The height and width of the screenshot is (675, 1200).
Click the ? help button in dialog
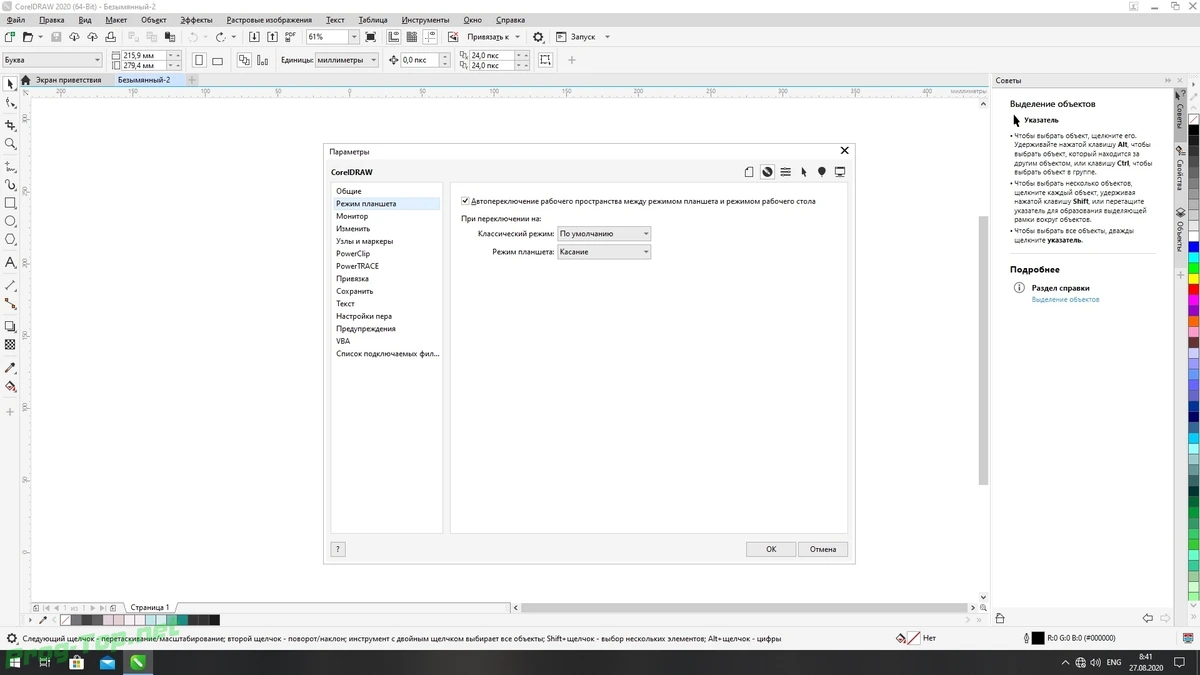[338, 549]
